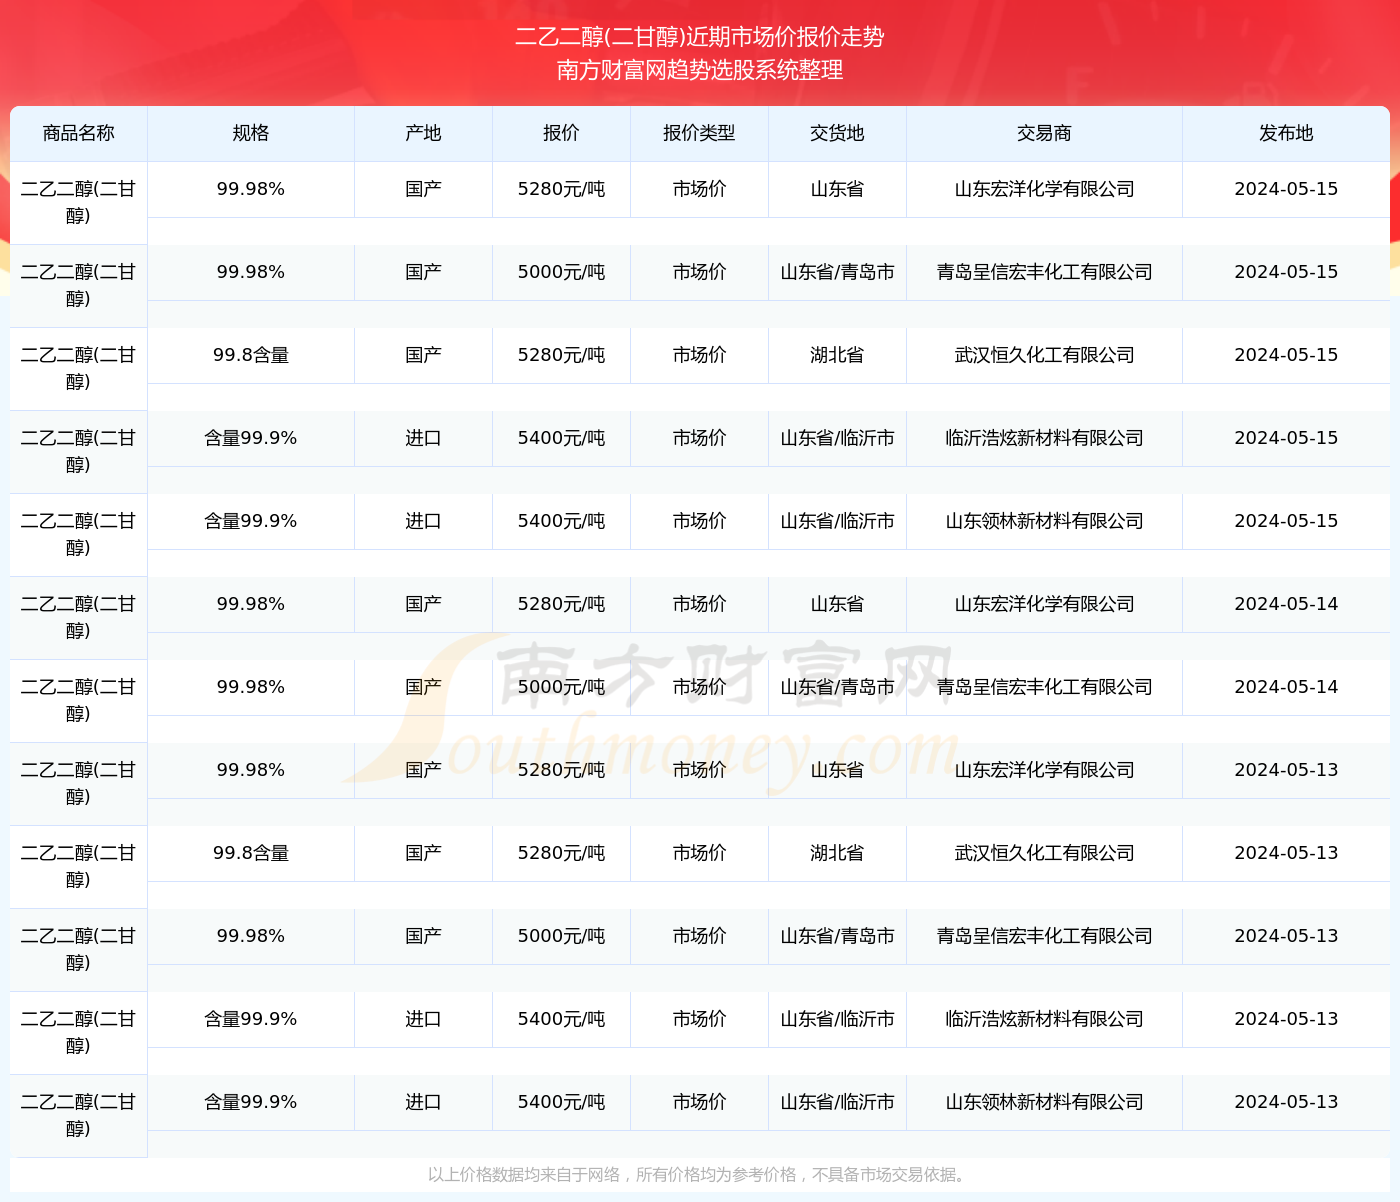Select 山东宏洋化学有限公司 in the 2024-05-14 row
This screenshot has width=1400, height=1202.
point(1044,604)
